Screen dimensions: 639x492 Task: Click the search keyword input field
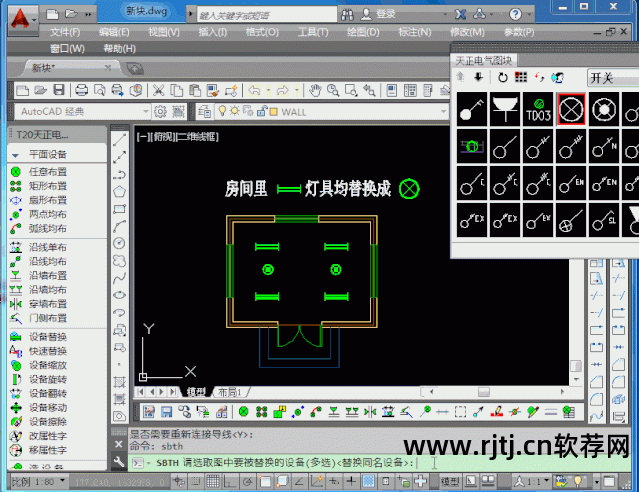pos(267,15)
